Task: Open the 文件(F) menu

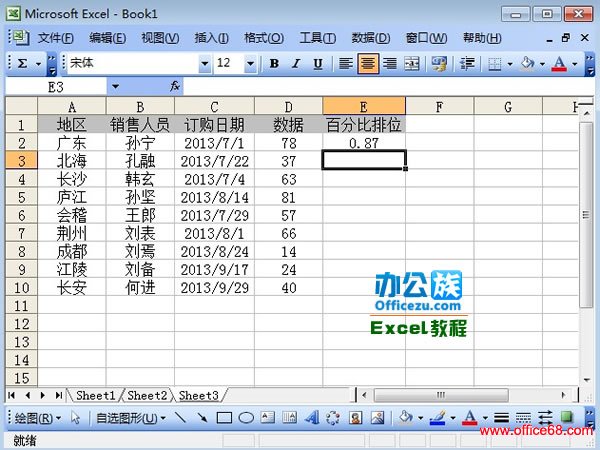Action: click(56, 38)
